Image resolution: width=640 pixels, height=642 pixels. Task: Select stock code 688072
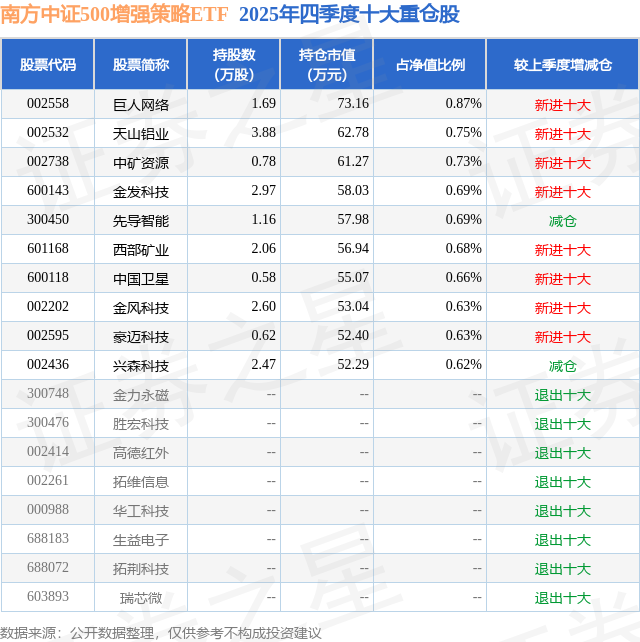[48, 568]
